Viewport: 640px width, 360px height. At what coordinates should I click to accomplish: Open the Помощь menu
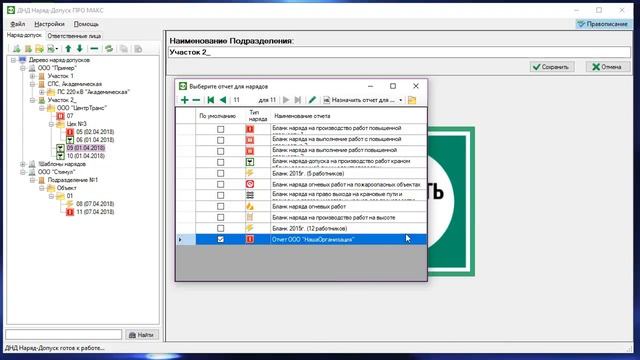click(x=86, y=24)
